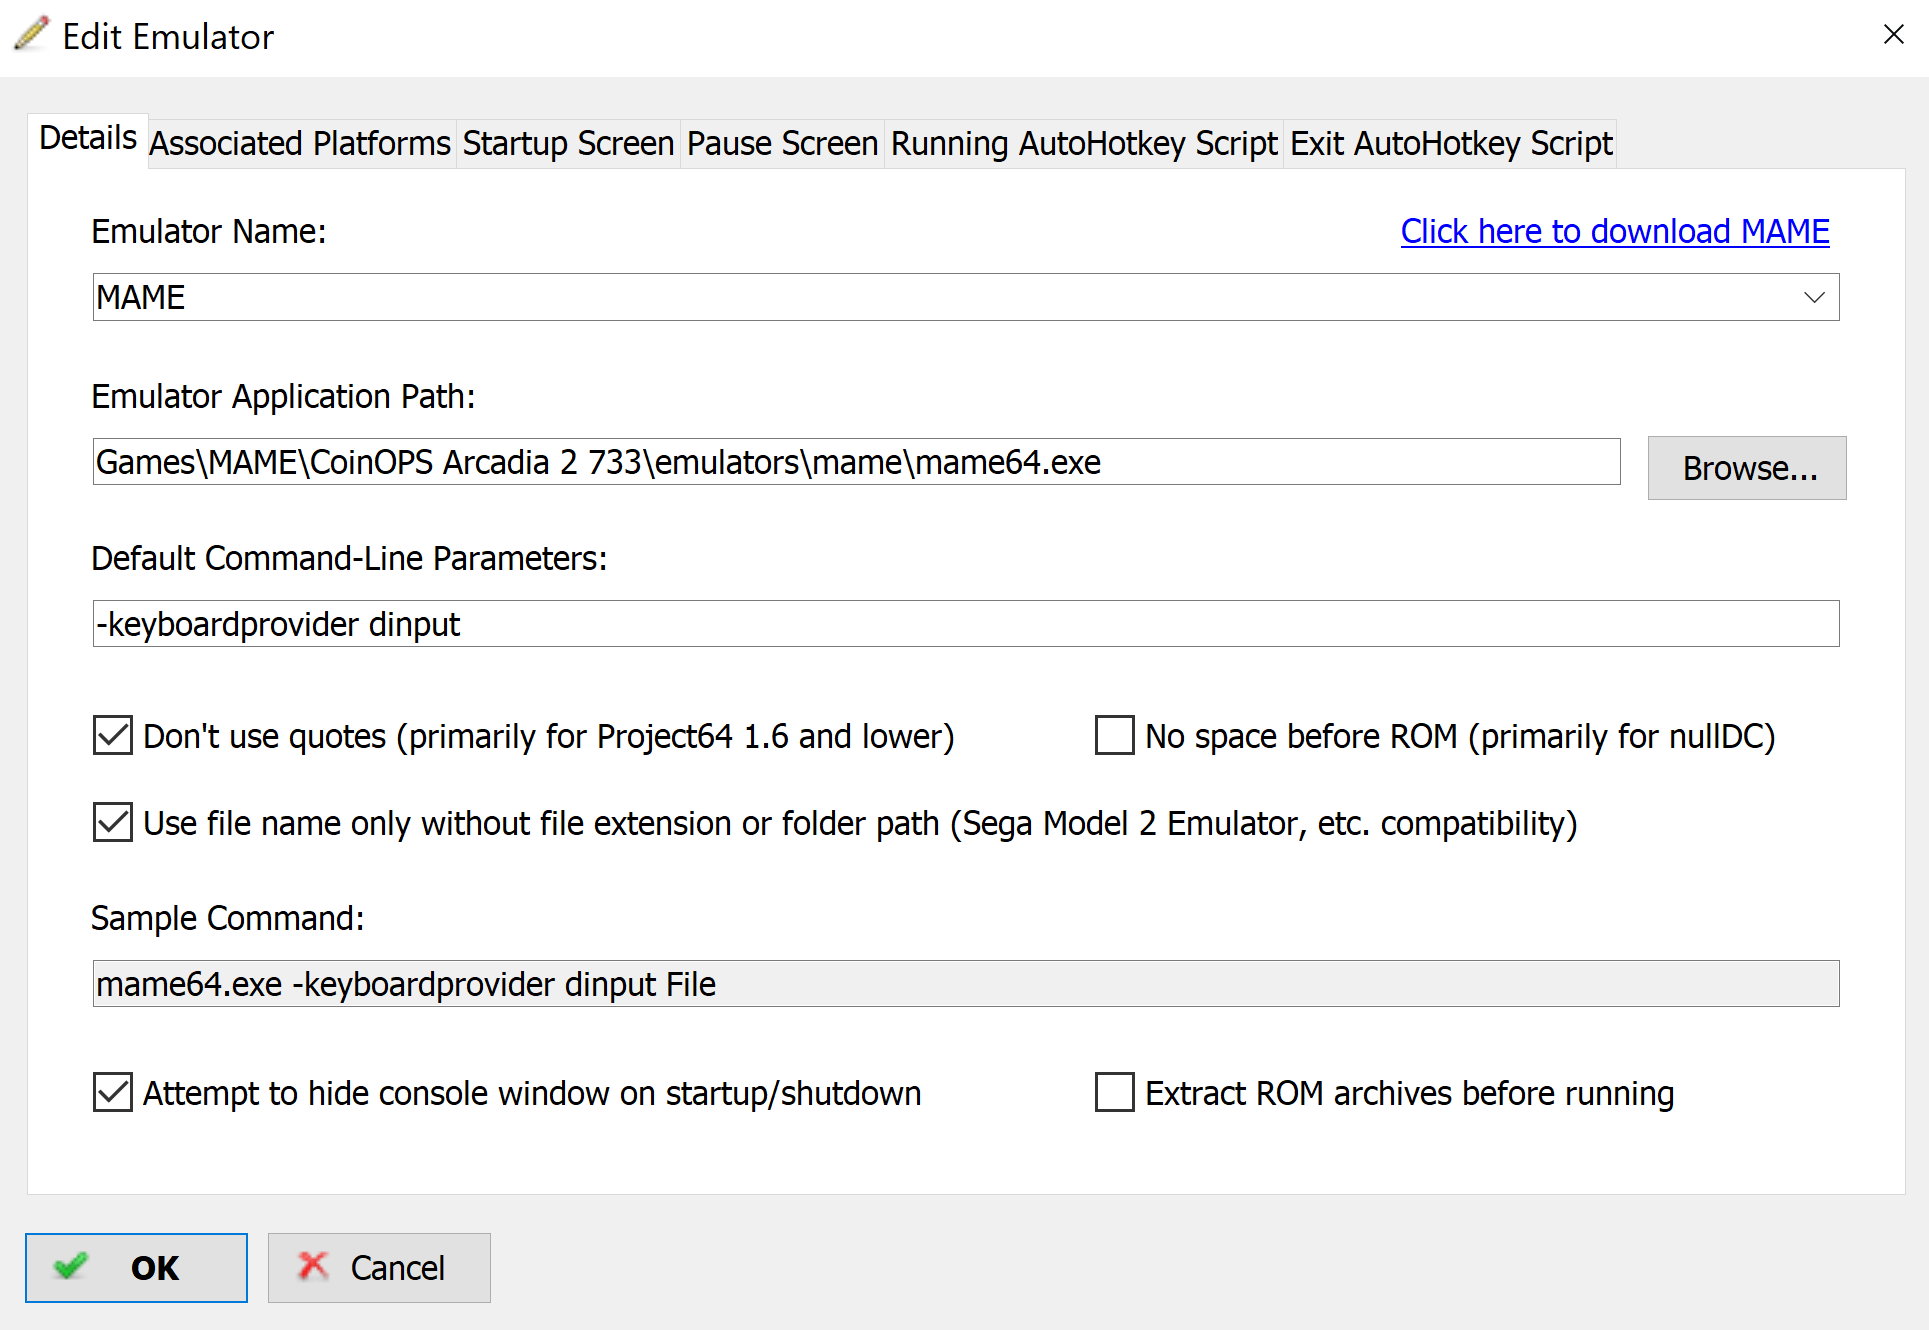1929x1330 pixels.
Task: Switch to the Details tab
Action: point(88,138)
